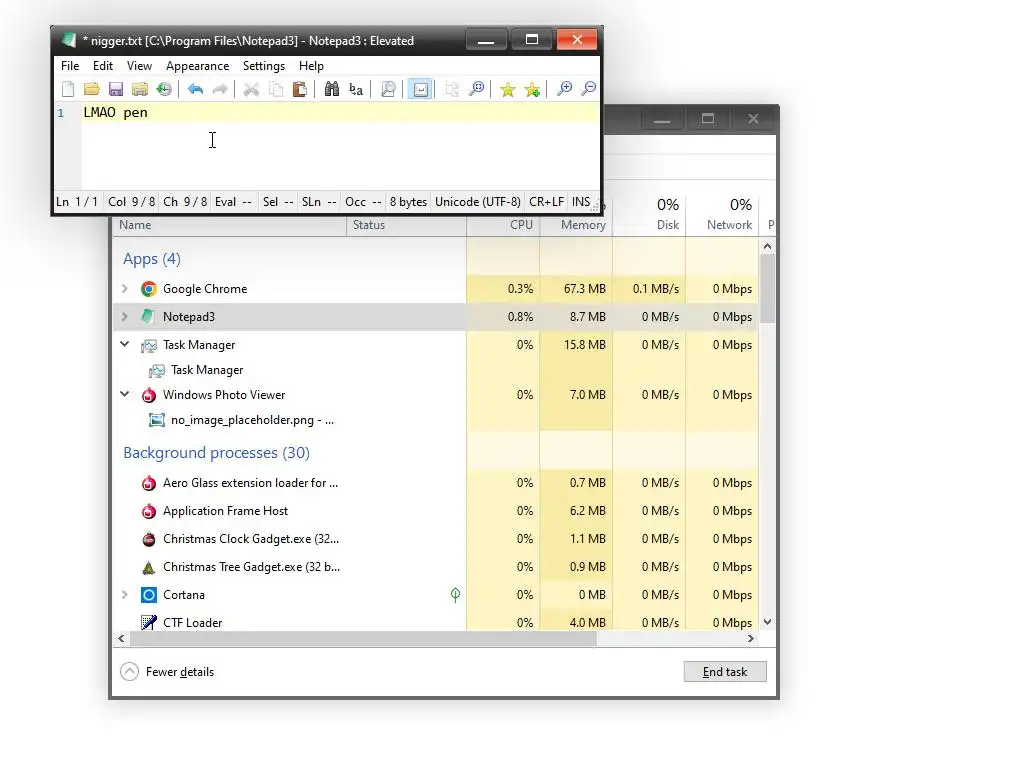The width and height of the screenshot is (1024, 768).
Task: Click 'Ln 1 / 1' in status bar
Action: [x=77, y=202]
